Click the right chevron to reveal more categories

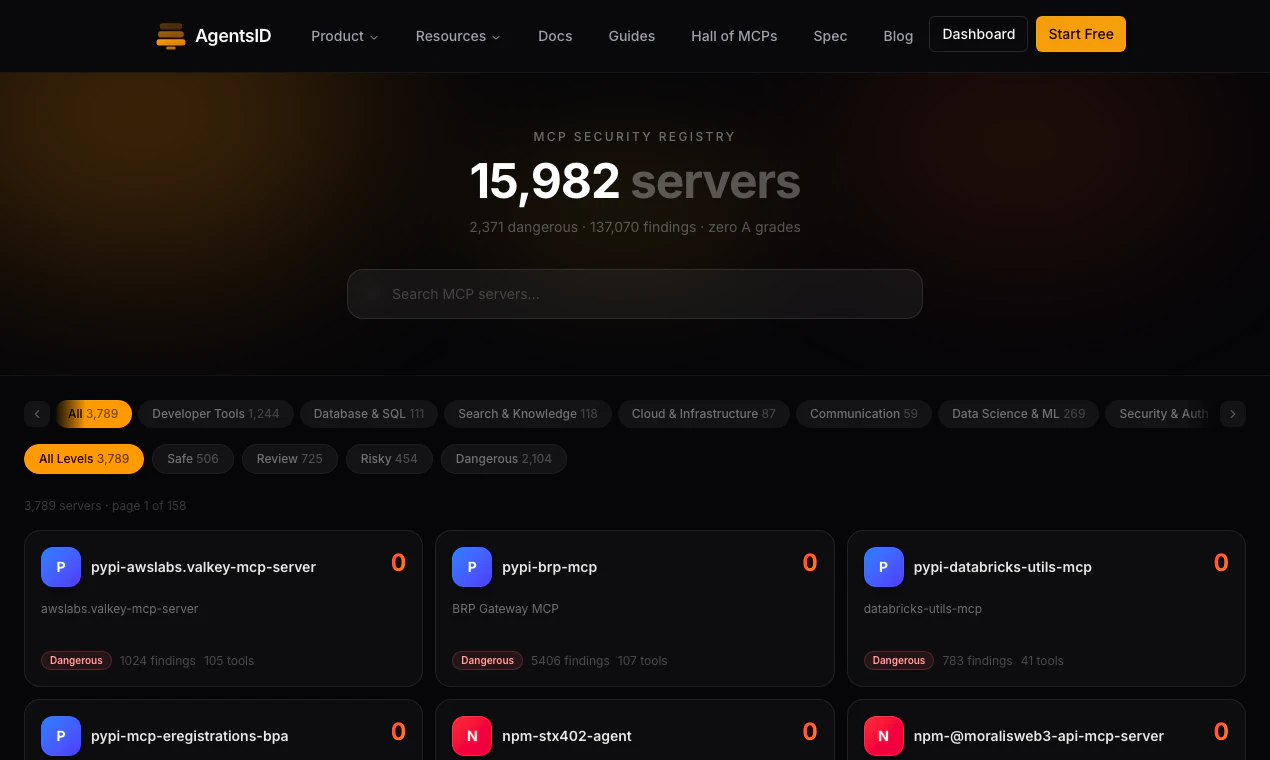(x=1233, y=414)
